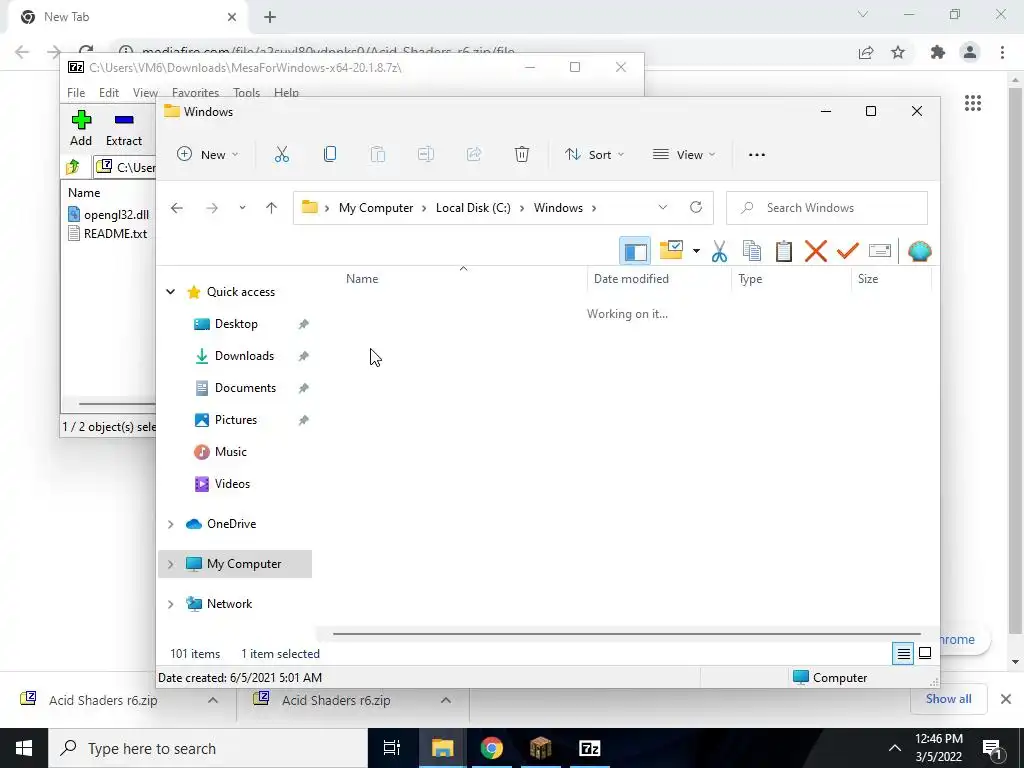Image resolution: width=1024 pixels, height=768 pixels.
Task: Open Task View on the taskbar
Action: coord(392,748)
